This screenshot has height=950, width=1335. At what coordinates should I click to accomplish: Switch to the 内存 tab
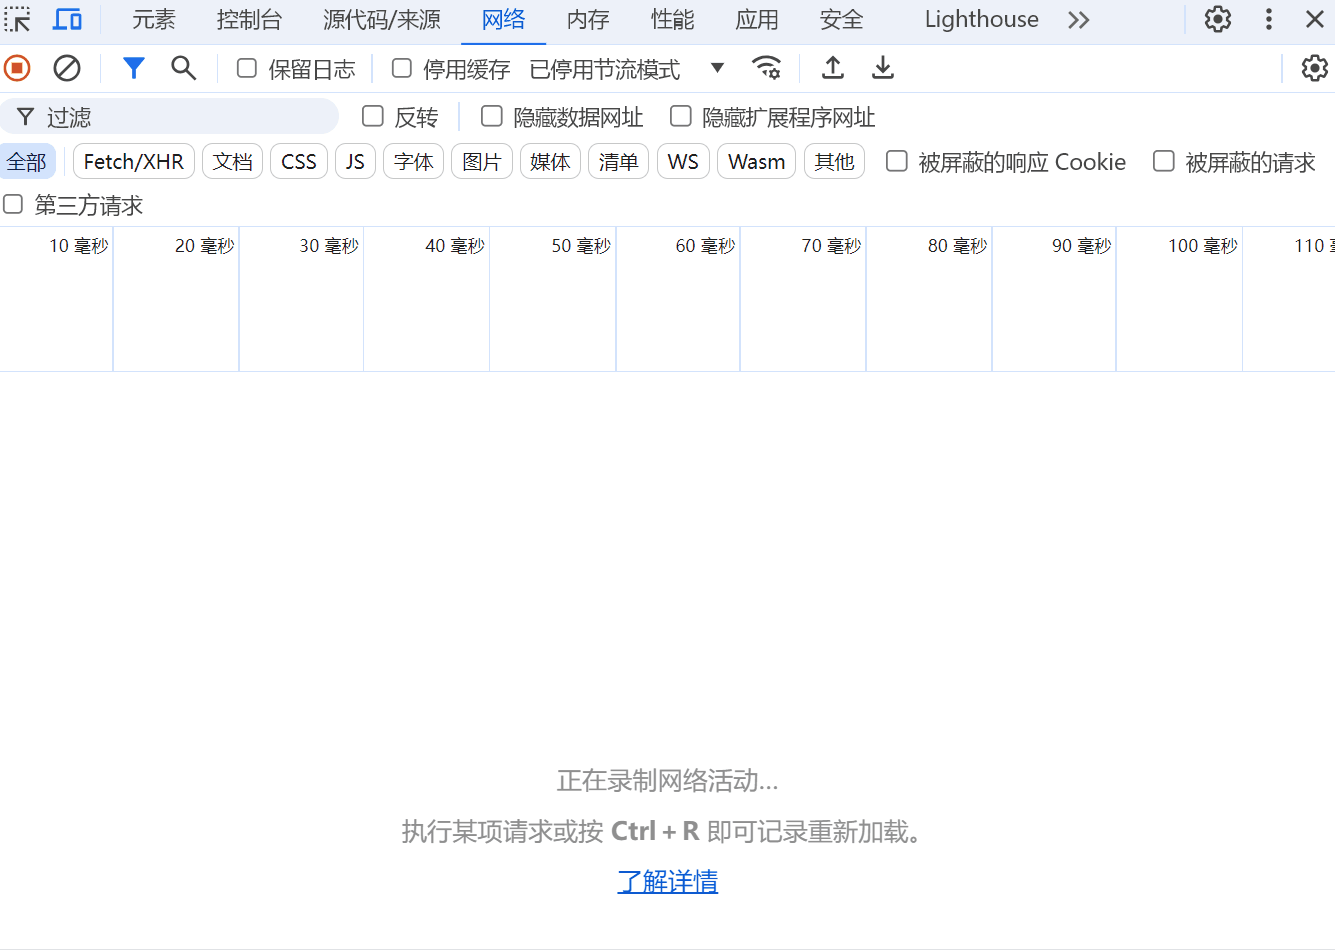pos(588,19)
